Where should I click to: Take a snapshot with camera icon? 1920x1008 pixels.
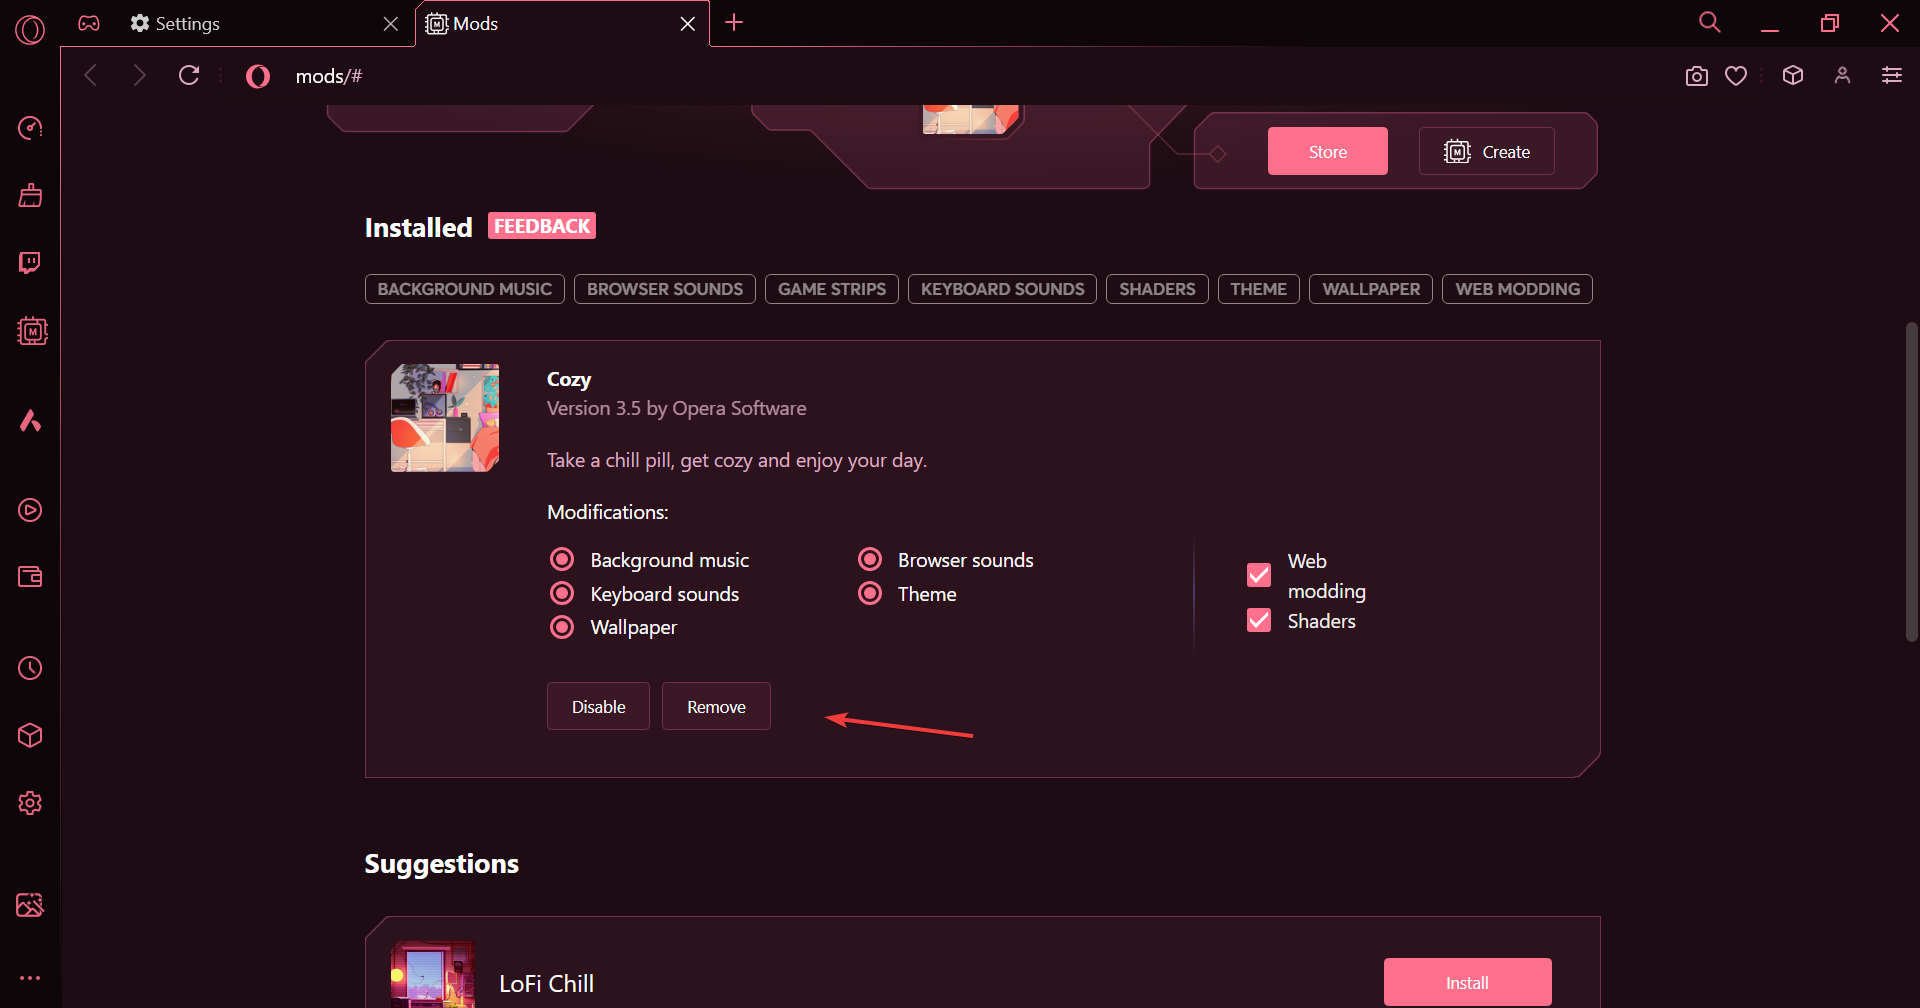(x=1696, y=76)
